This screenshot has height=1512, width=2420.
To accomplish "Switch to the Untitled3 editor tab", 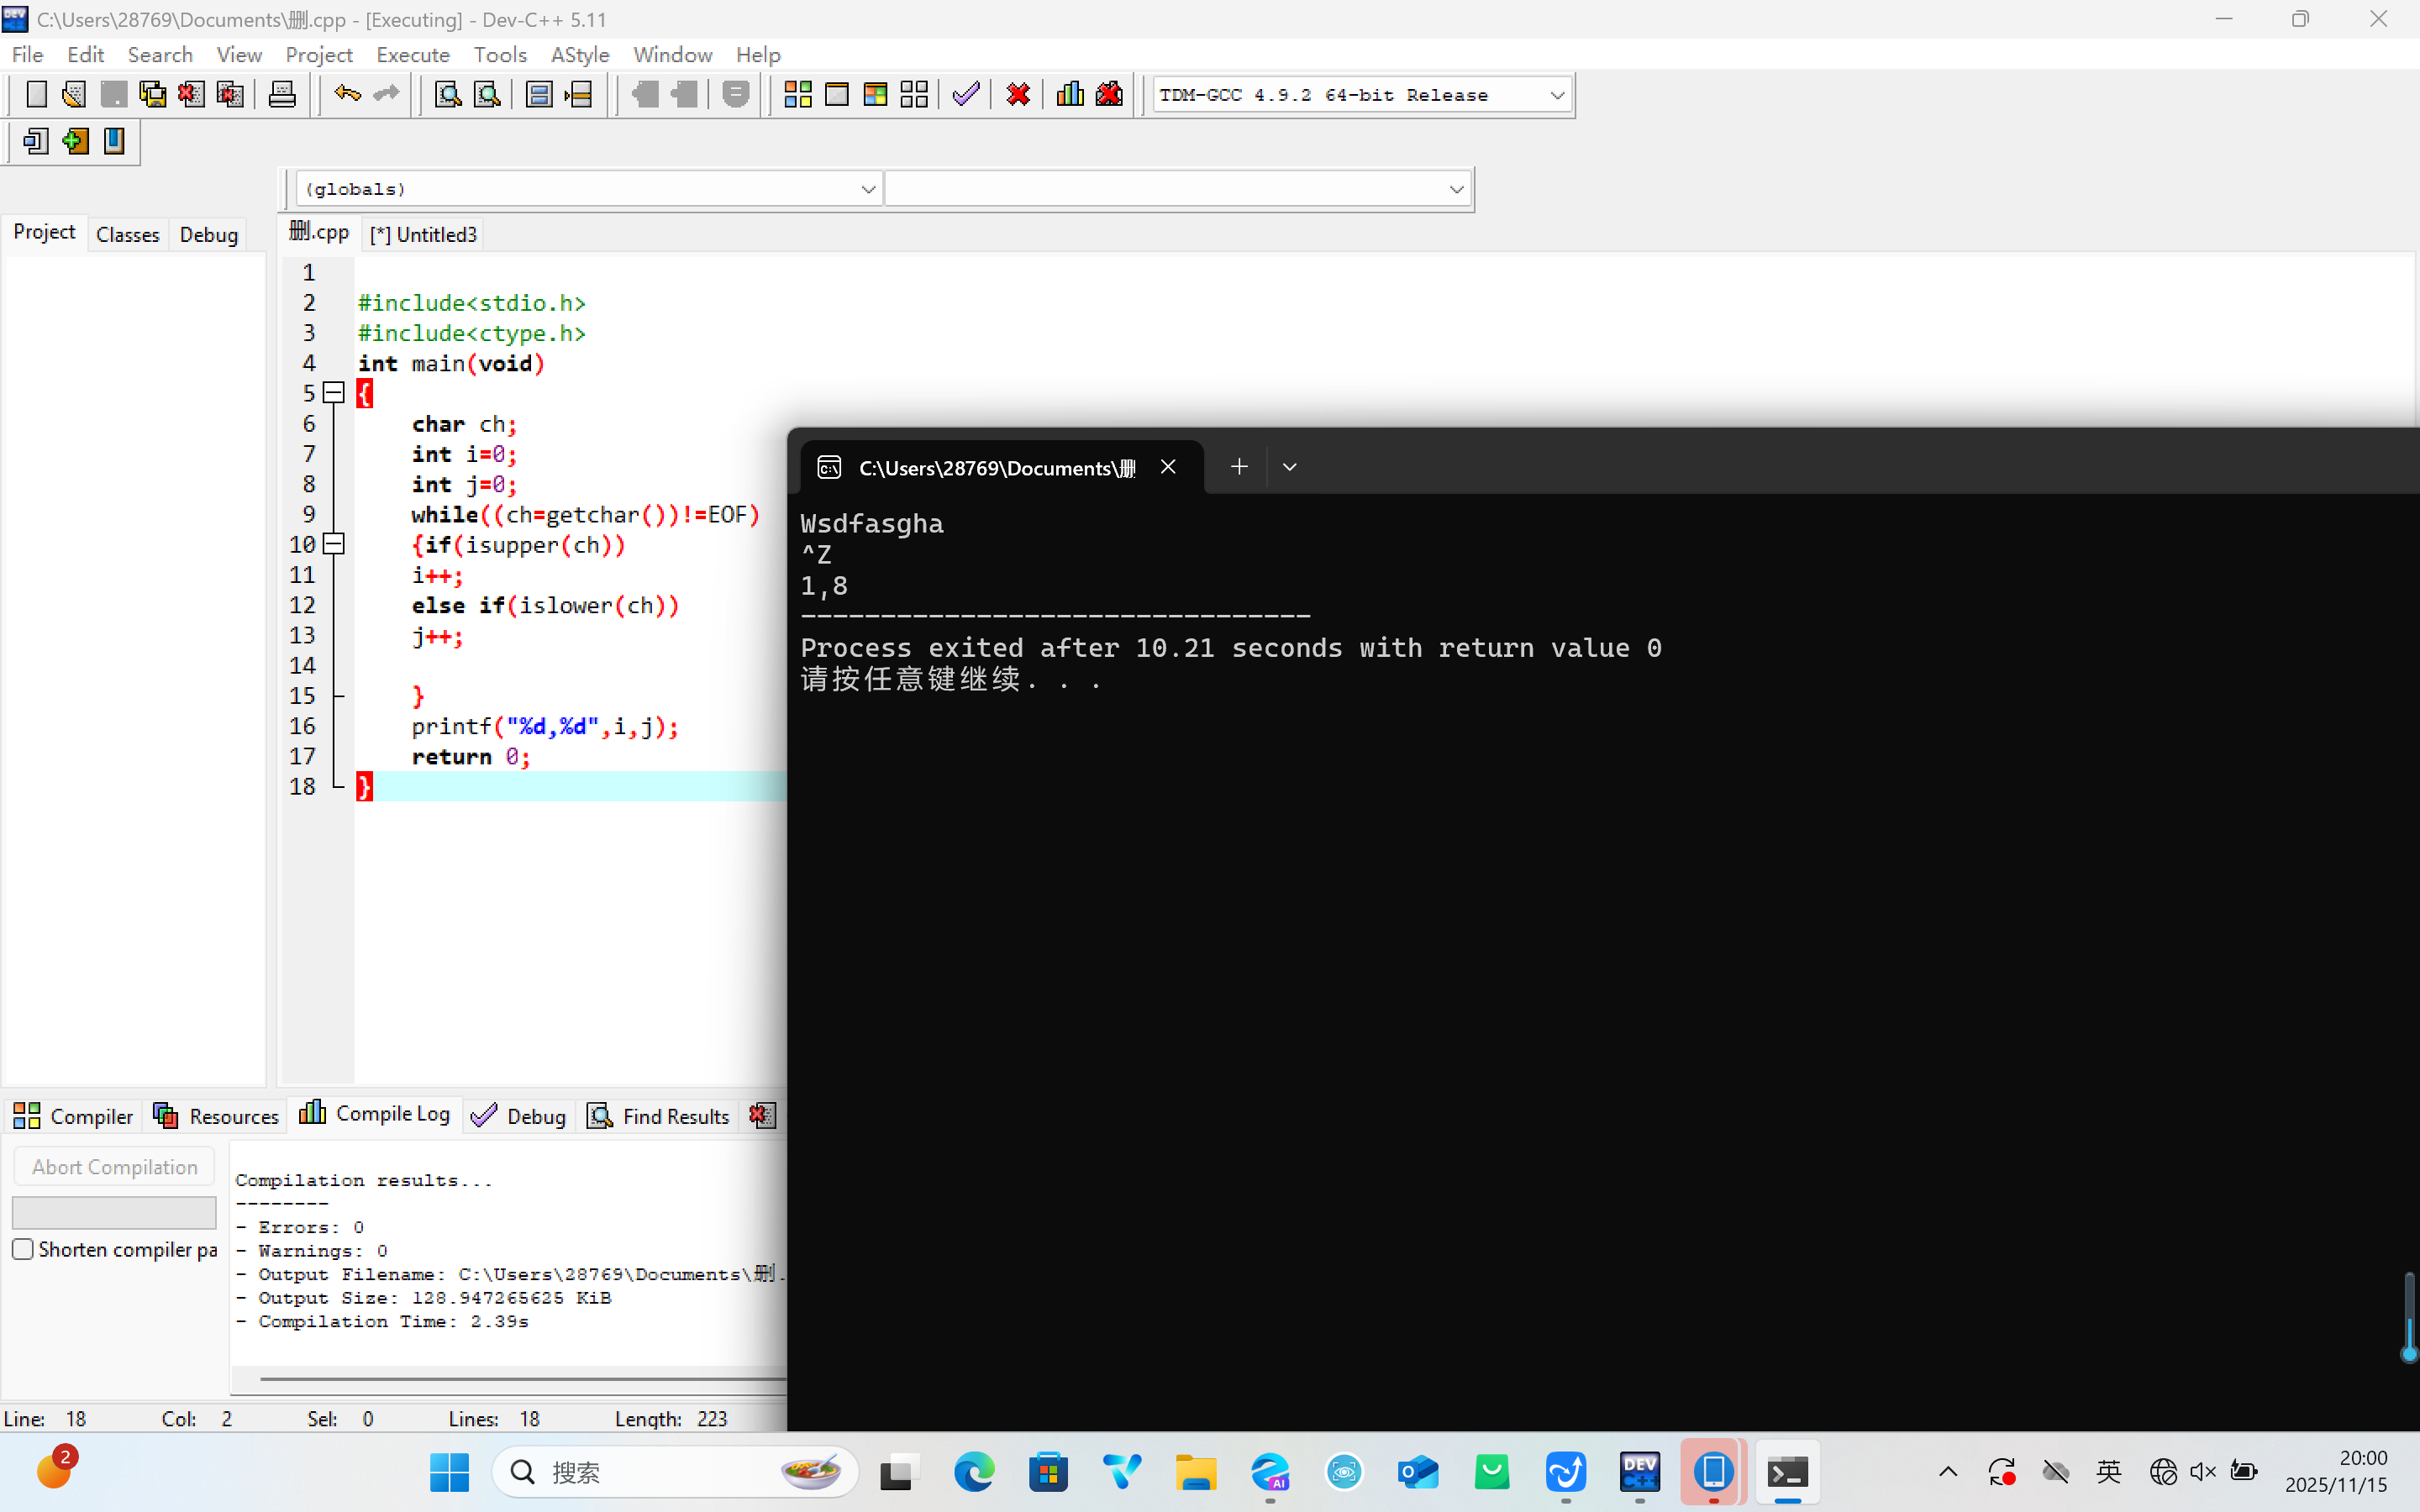I will (424, 234).
